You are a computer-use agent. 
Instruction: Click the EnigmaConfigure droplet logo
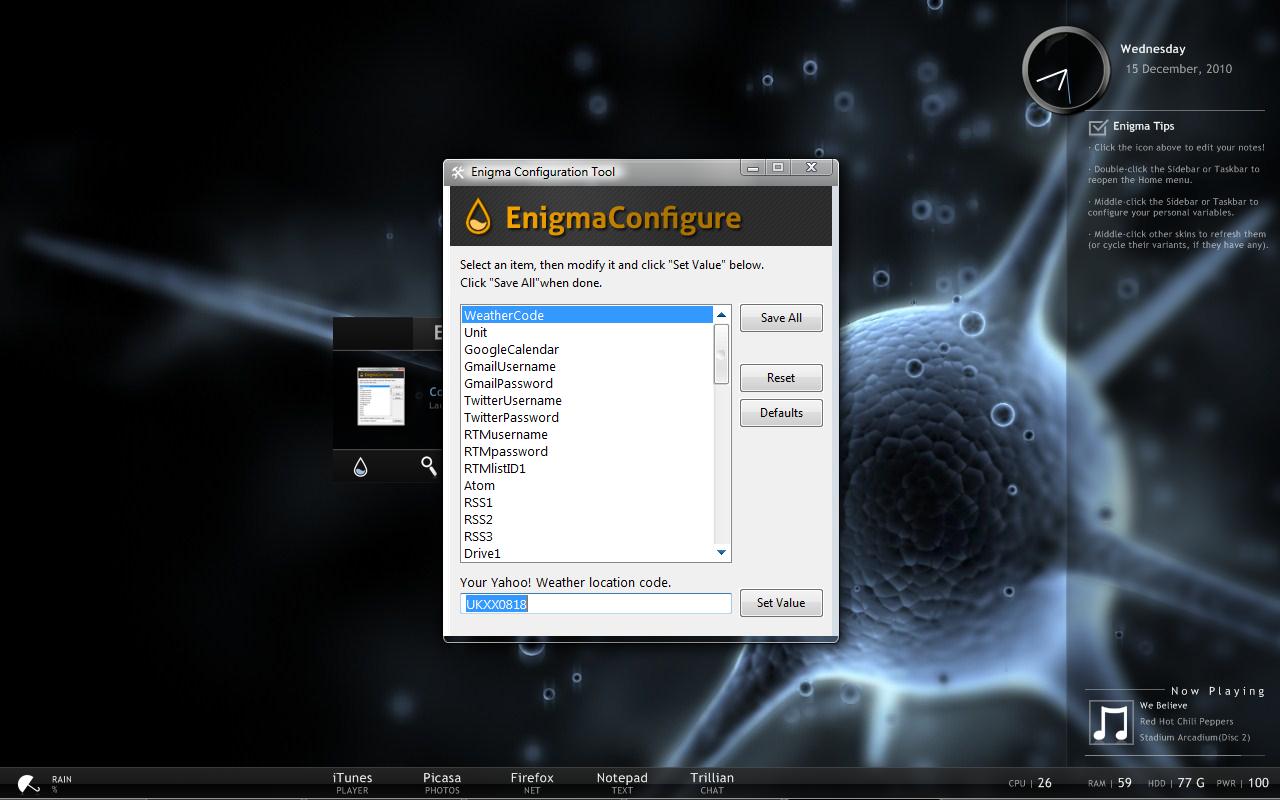coord(477,216)
